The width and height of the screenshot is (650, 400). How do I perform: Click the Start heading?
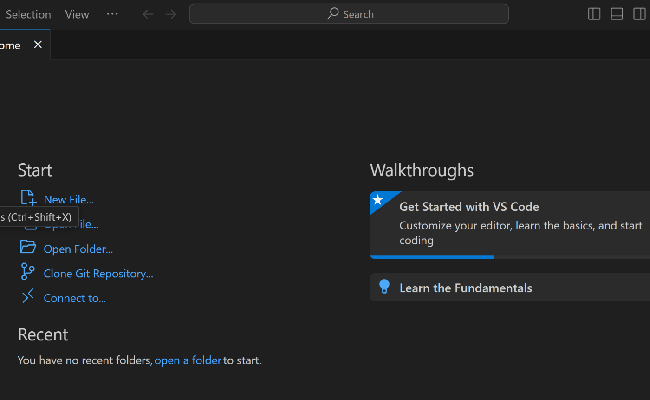(x=35, y=170)
